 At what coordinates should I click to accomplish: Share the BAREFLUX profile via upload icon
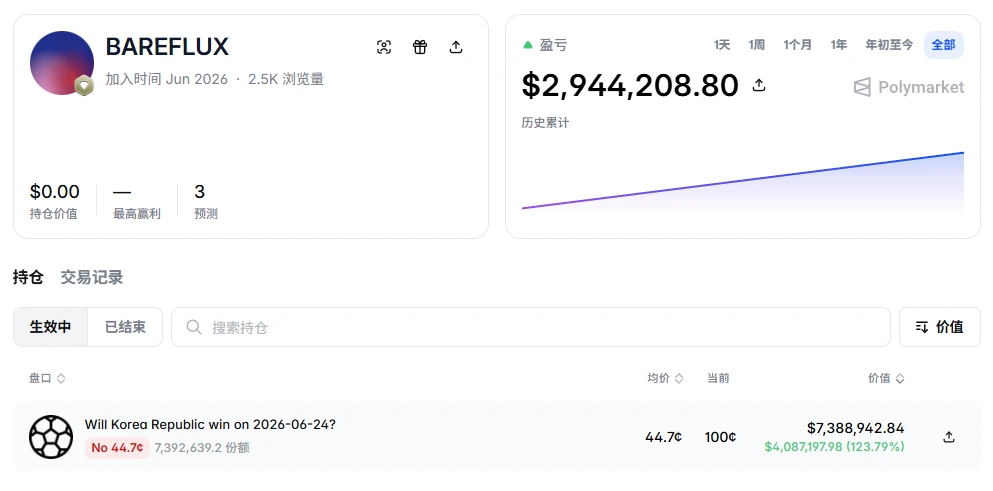click(x=456, y=47)
